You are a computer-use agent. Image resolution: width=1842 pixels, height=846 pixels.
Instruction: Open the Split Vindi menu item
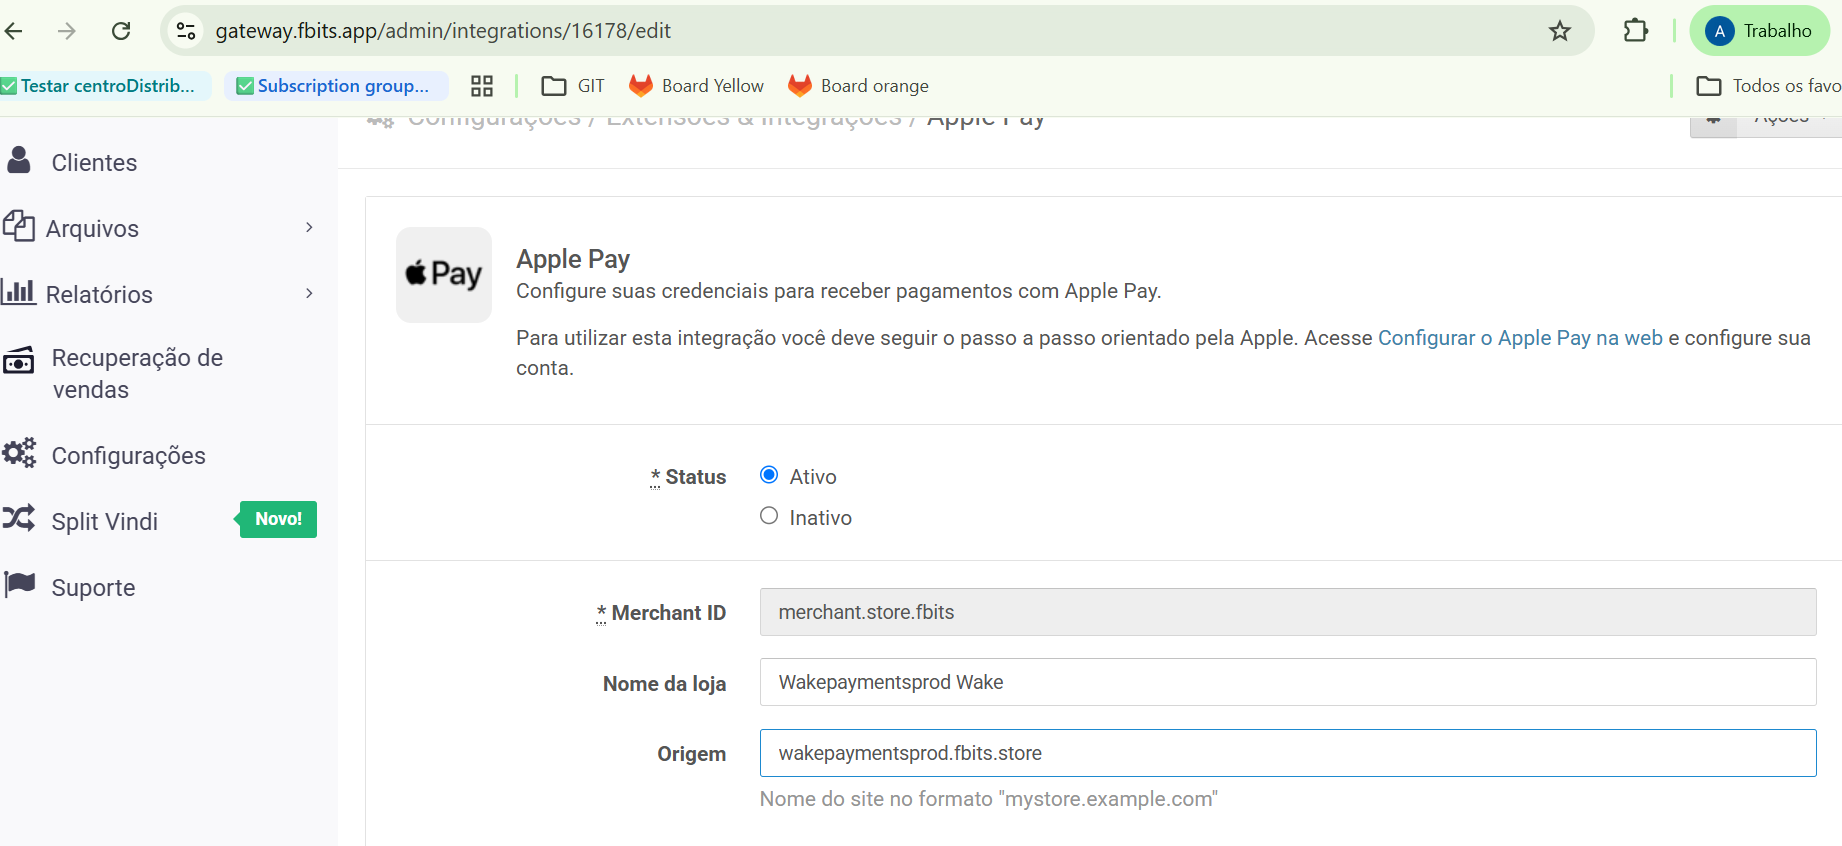point(104,522)
